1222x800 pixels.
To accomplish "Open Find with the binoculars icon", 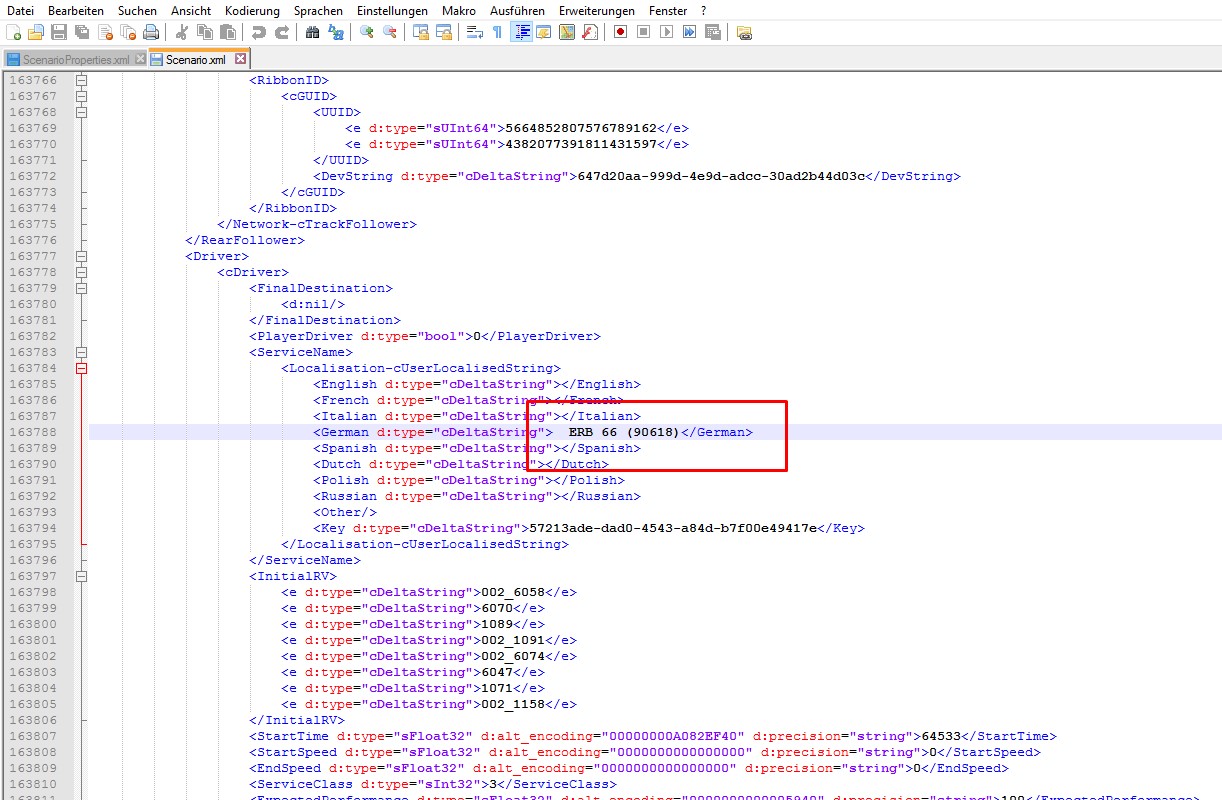I will pyautogui.click(x=312, y=32).
